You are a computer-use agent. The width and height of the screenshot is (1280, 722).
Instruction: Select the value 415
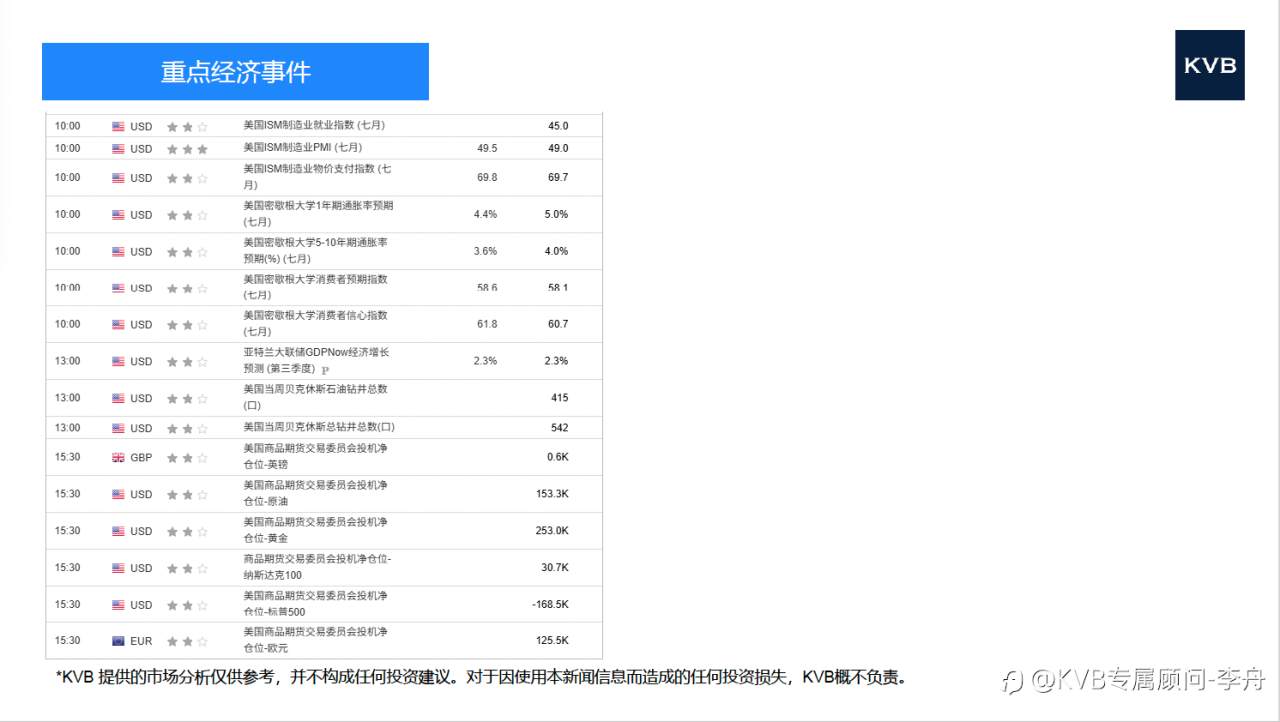point(559,398)
